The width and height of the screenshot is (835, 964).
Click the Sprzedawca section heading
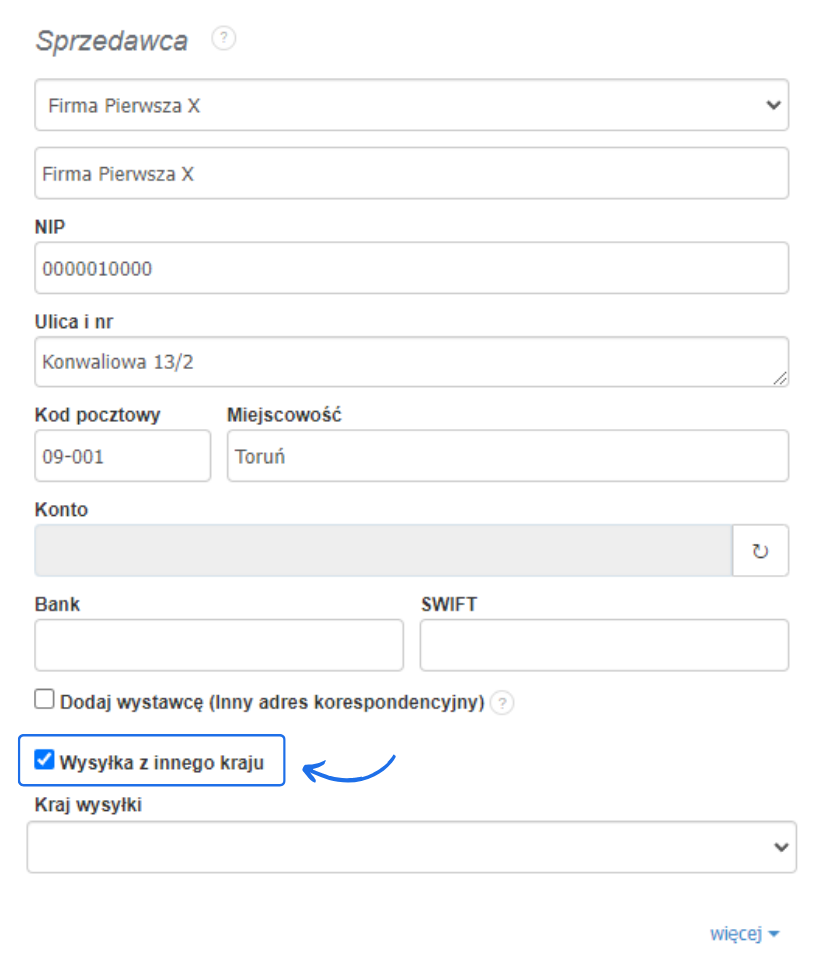click(110, 40)
